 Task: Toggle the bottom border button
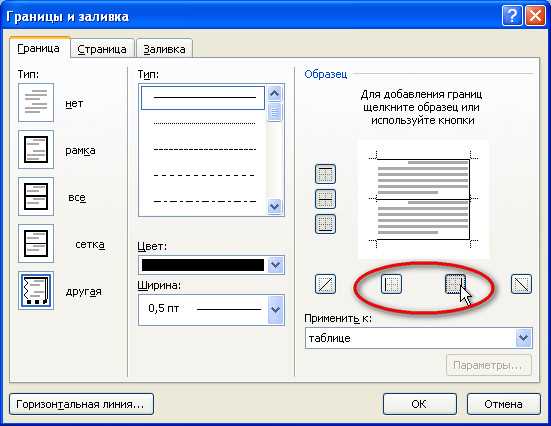tap(325, 224)
